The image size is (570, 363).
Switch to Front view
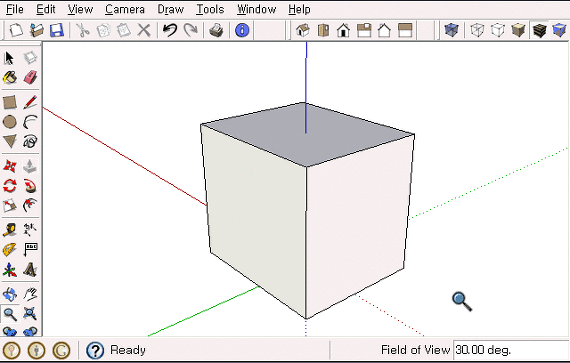343,30
